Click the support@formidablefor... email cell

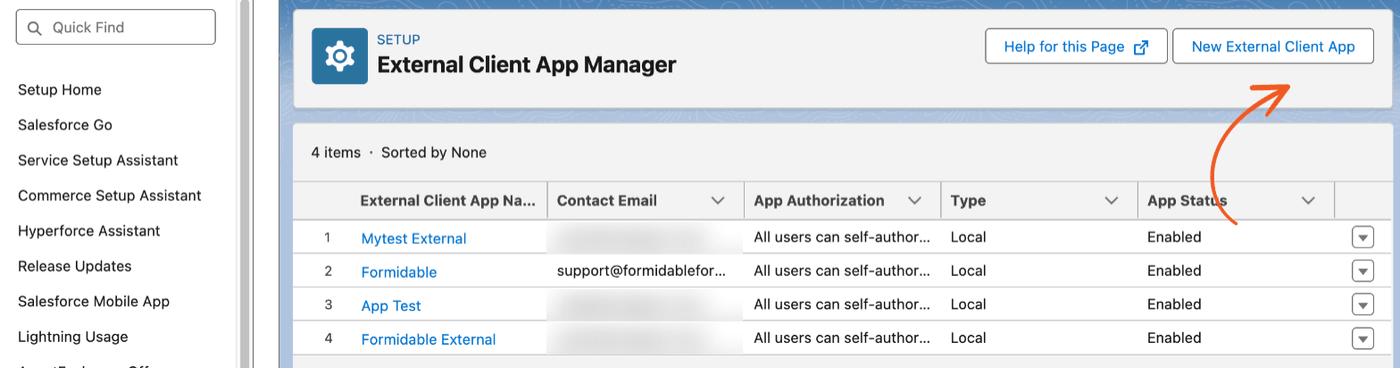[642, 271]
